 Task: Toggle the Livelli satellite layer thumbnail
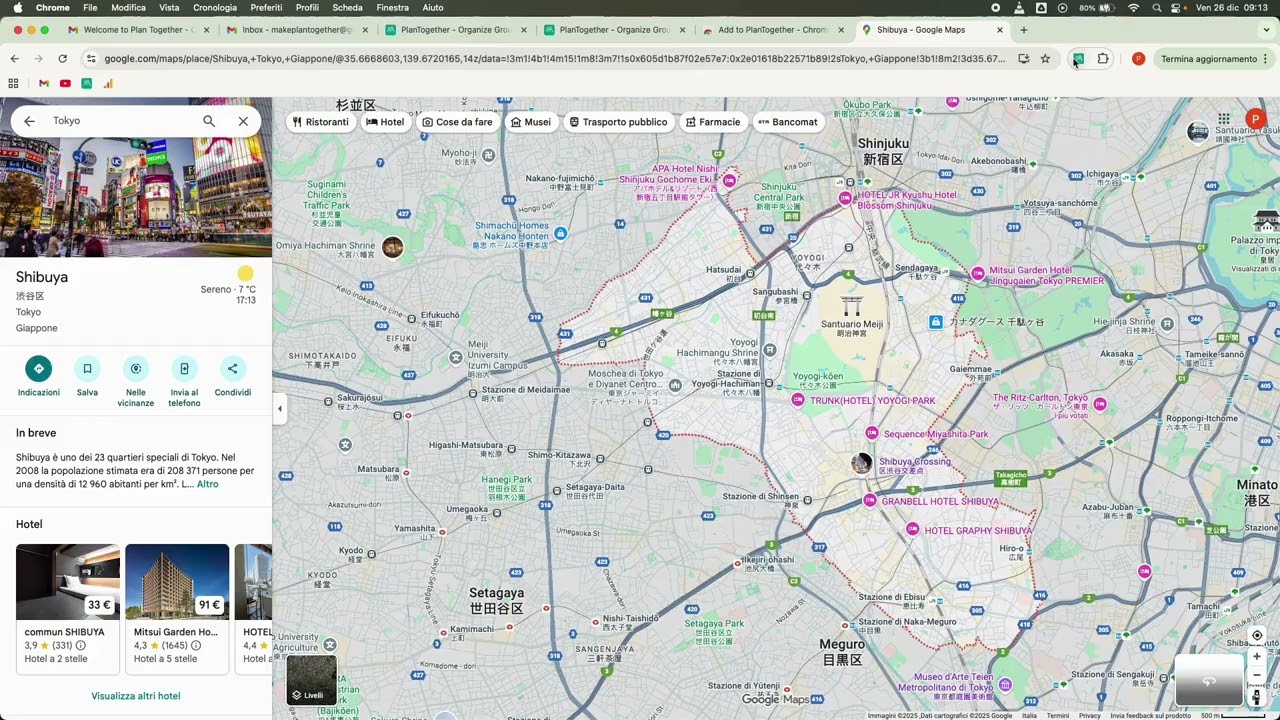311,679
